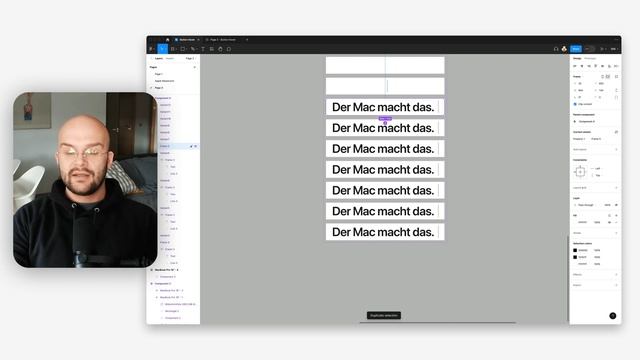
Task: Open the Resources tool
Action: point(211,49)
